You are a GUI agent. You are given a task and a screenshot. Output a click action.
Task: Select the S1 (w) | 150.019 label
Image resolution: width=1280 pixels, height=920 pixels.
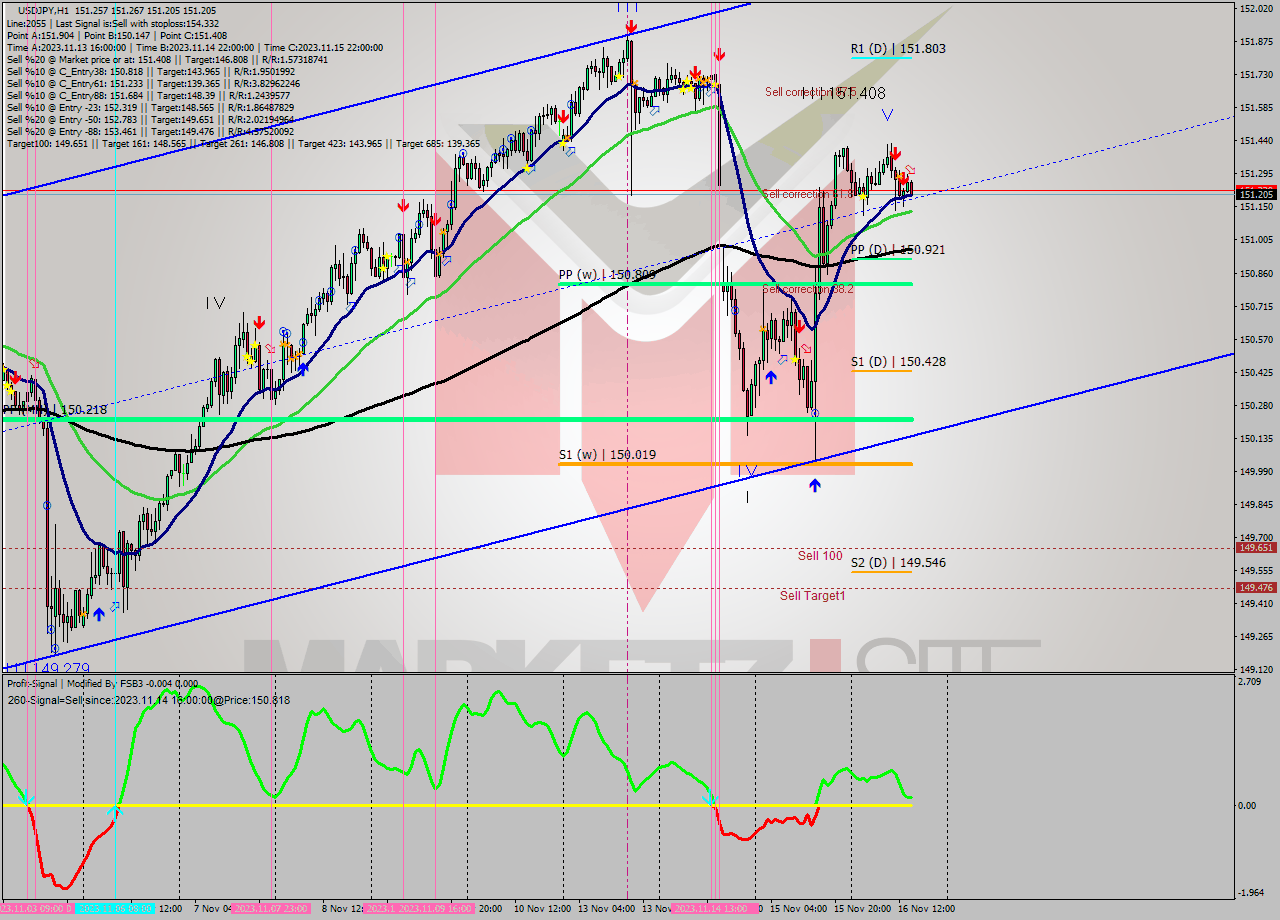pyautogui.click(x=607, y=454)
